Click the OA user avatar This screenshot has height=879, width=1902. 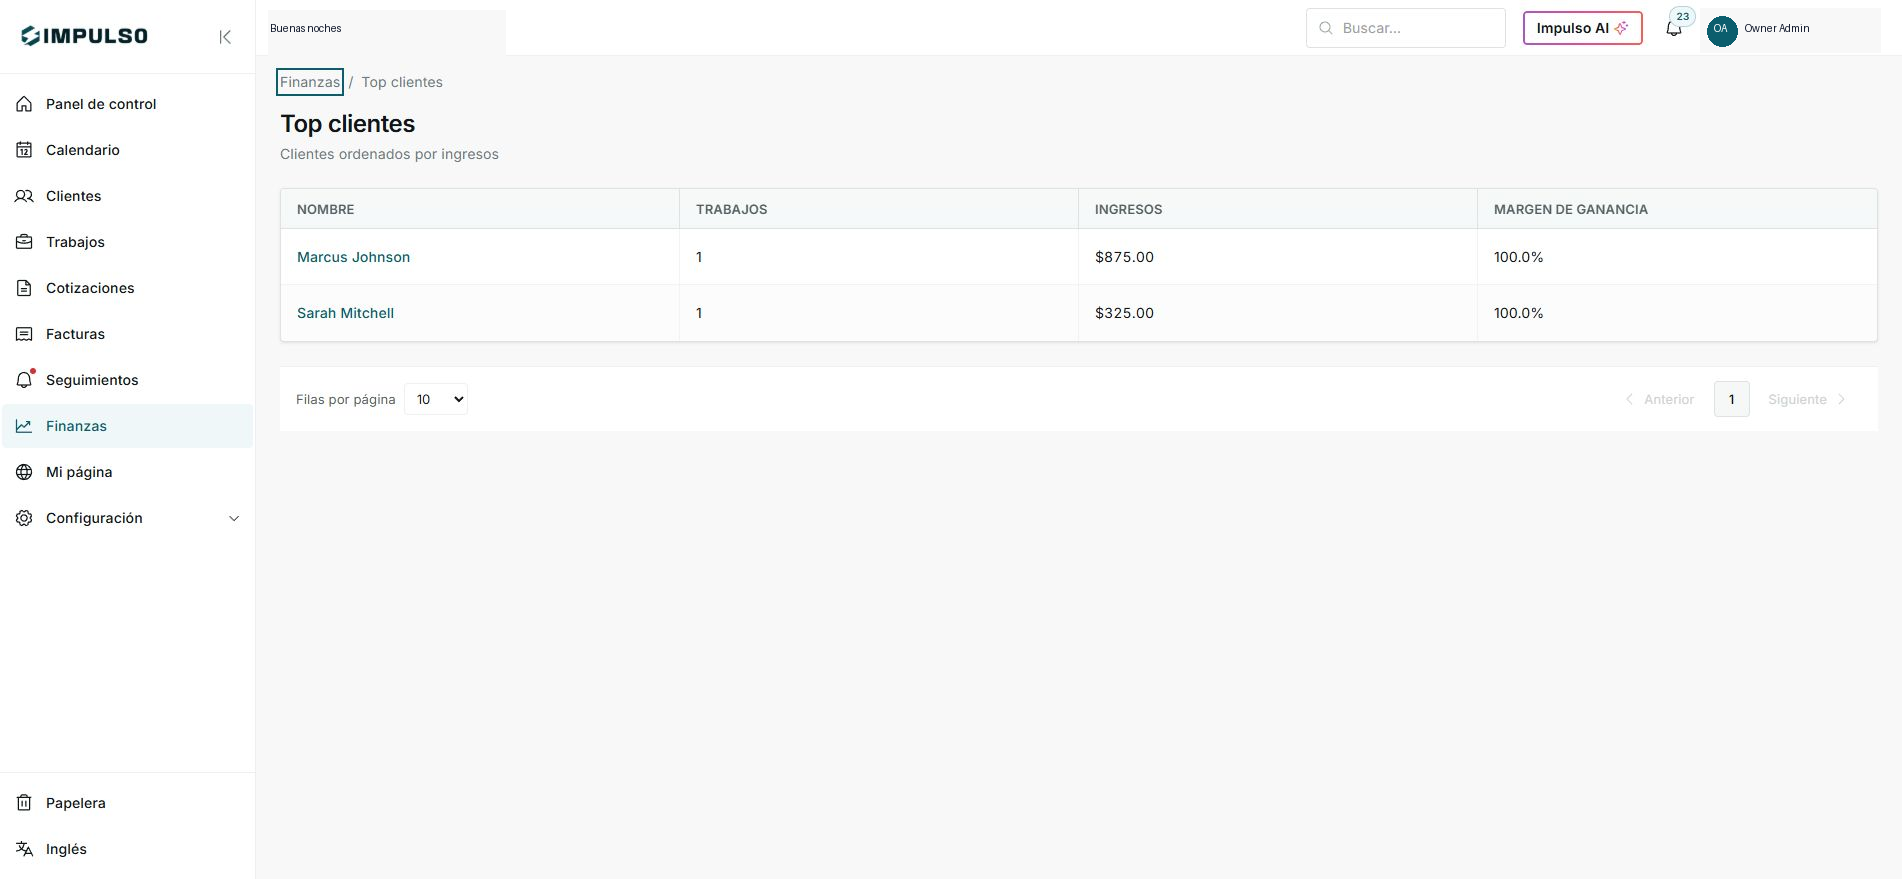click(x=1721, y=29)
